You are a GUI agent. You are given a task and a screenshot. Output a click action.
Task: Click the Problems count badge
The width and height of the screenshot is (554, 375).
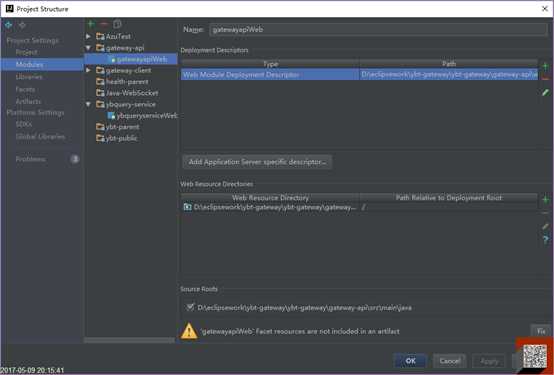coord(75,159)
